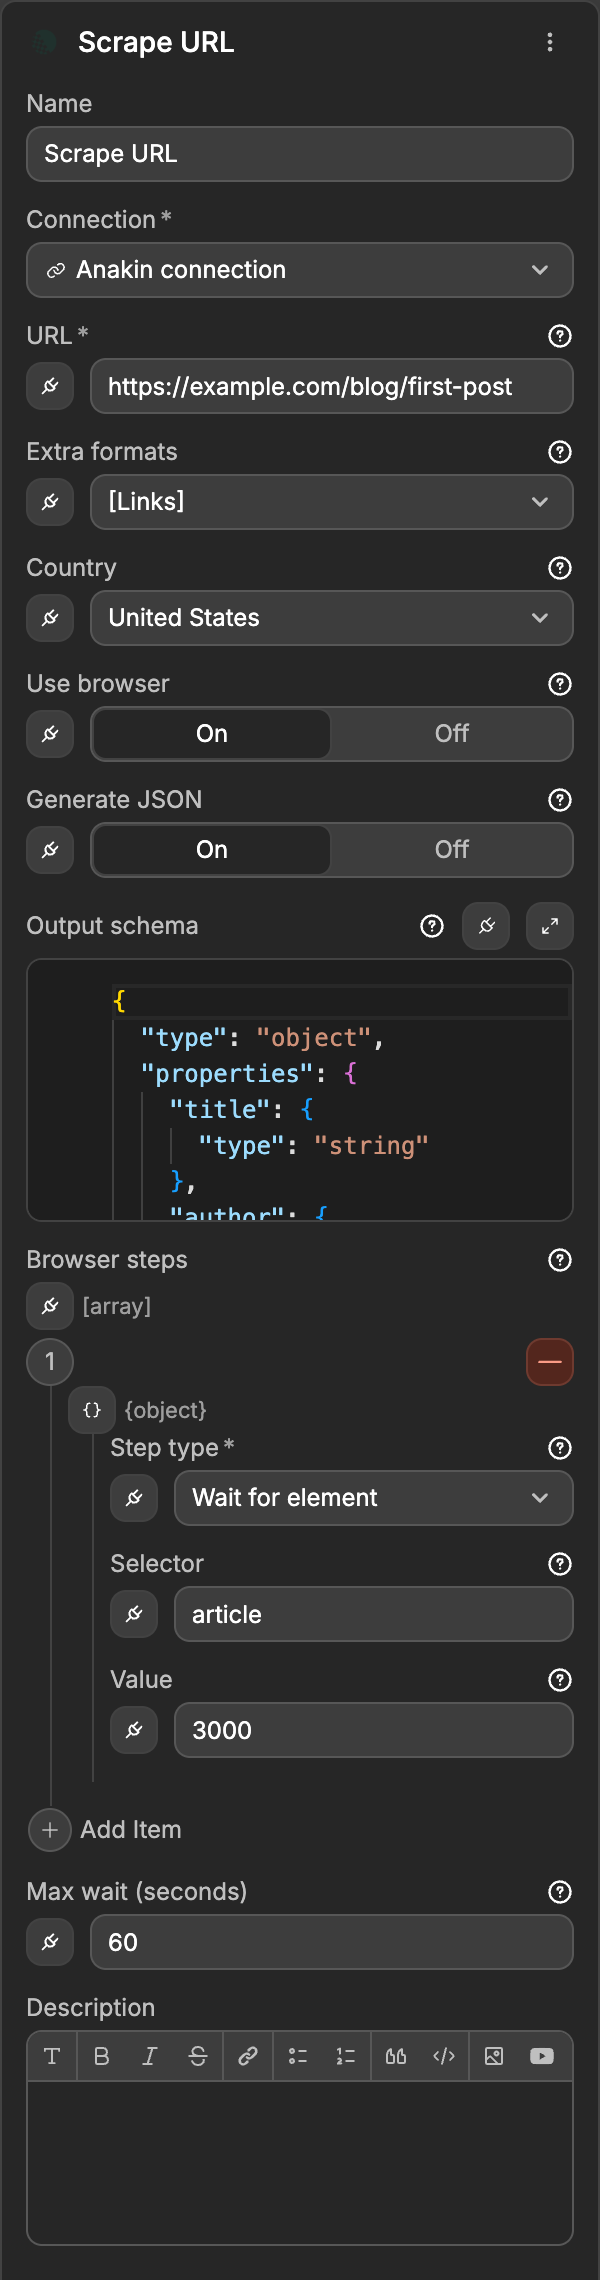The image size is (600, 2280).
Task: Show help for Value field
Action: pos(560,1680)
